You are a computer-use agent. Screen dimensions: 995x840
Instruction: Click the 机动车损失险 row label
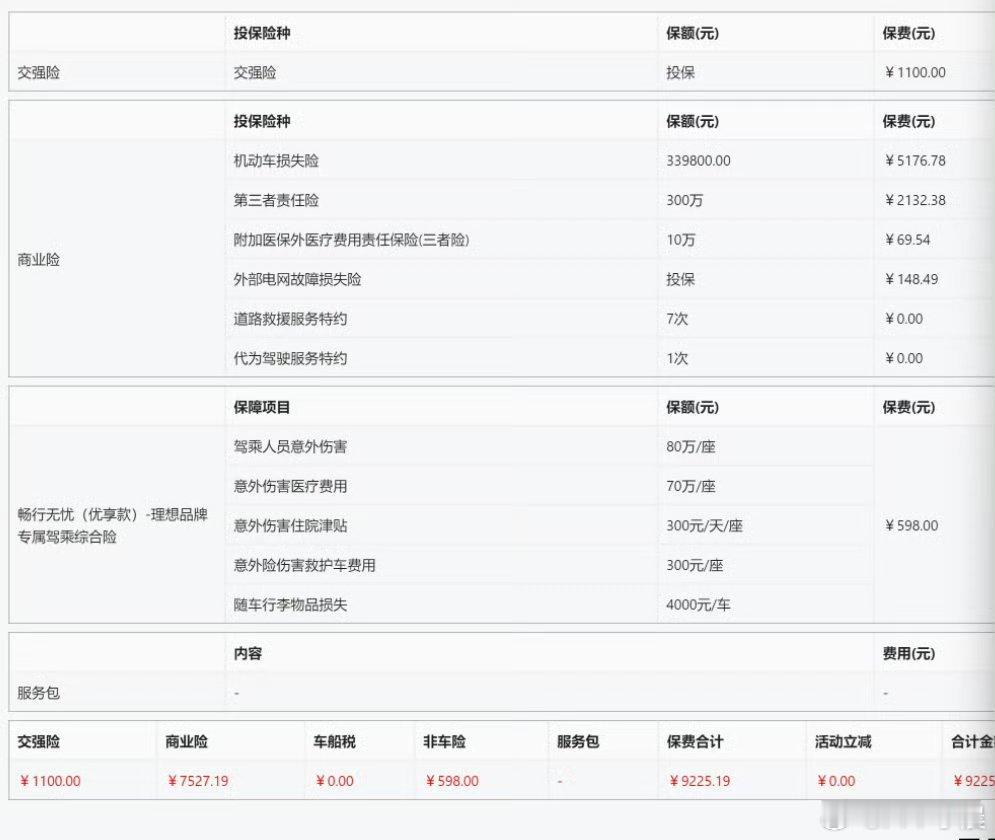(276, 161)
